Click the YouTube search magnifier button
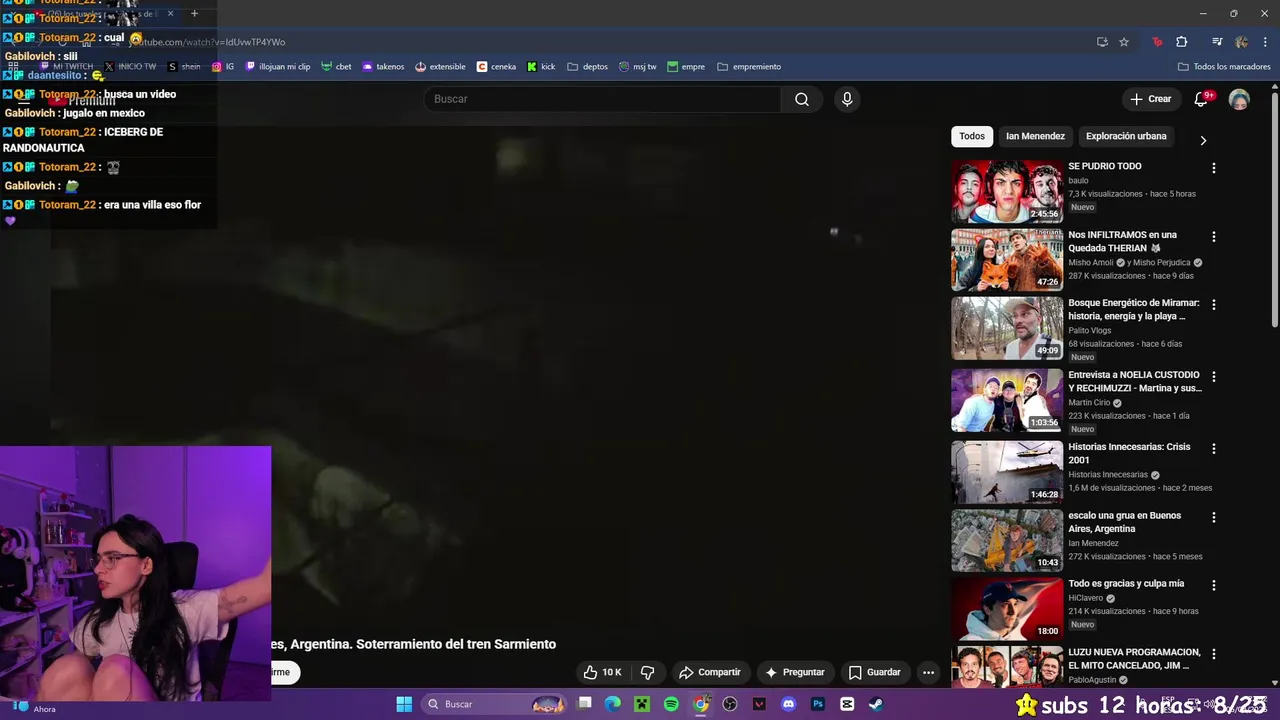The height and width of the screenshot is (720, 1280). pyautogui.click(x=801, y=99)
